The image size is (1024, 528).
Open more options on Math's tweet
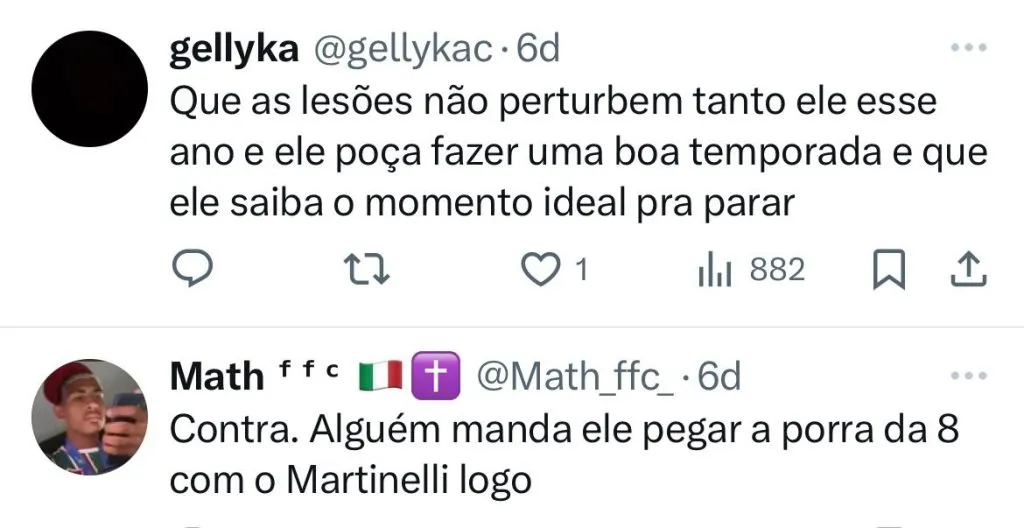968,376
